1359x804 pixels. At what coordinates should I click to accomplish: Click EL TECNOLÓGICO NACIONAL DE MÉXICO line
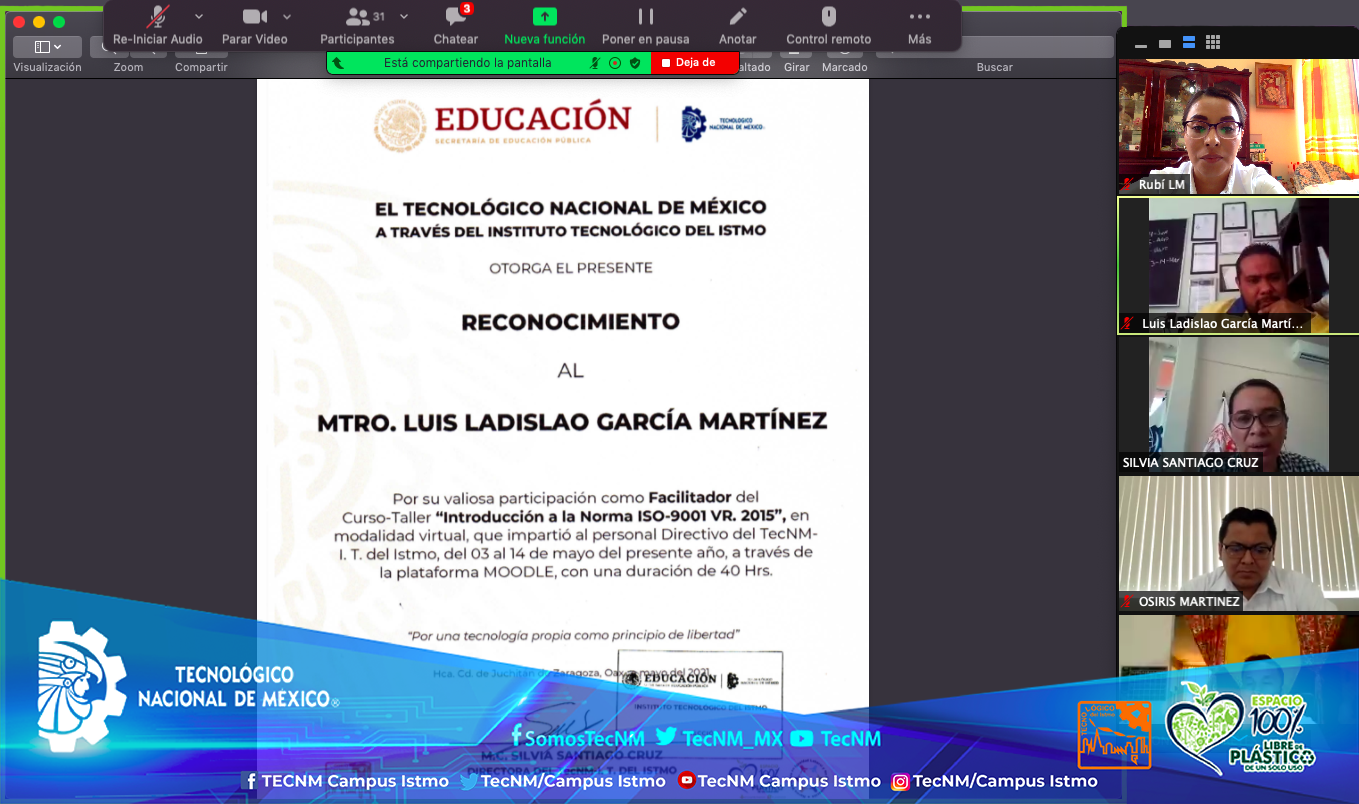click(x=570, y=208)
